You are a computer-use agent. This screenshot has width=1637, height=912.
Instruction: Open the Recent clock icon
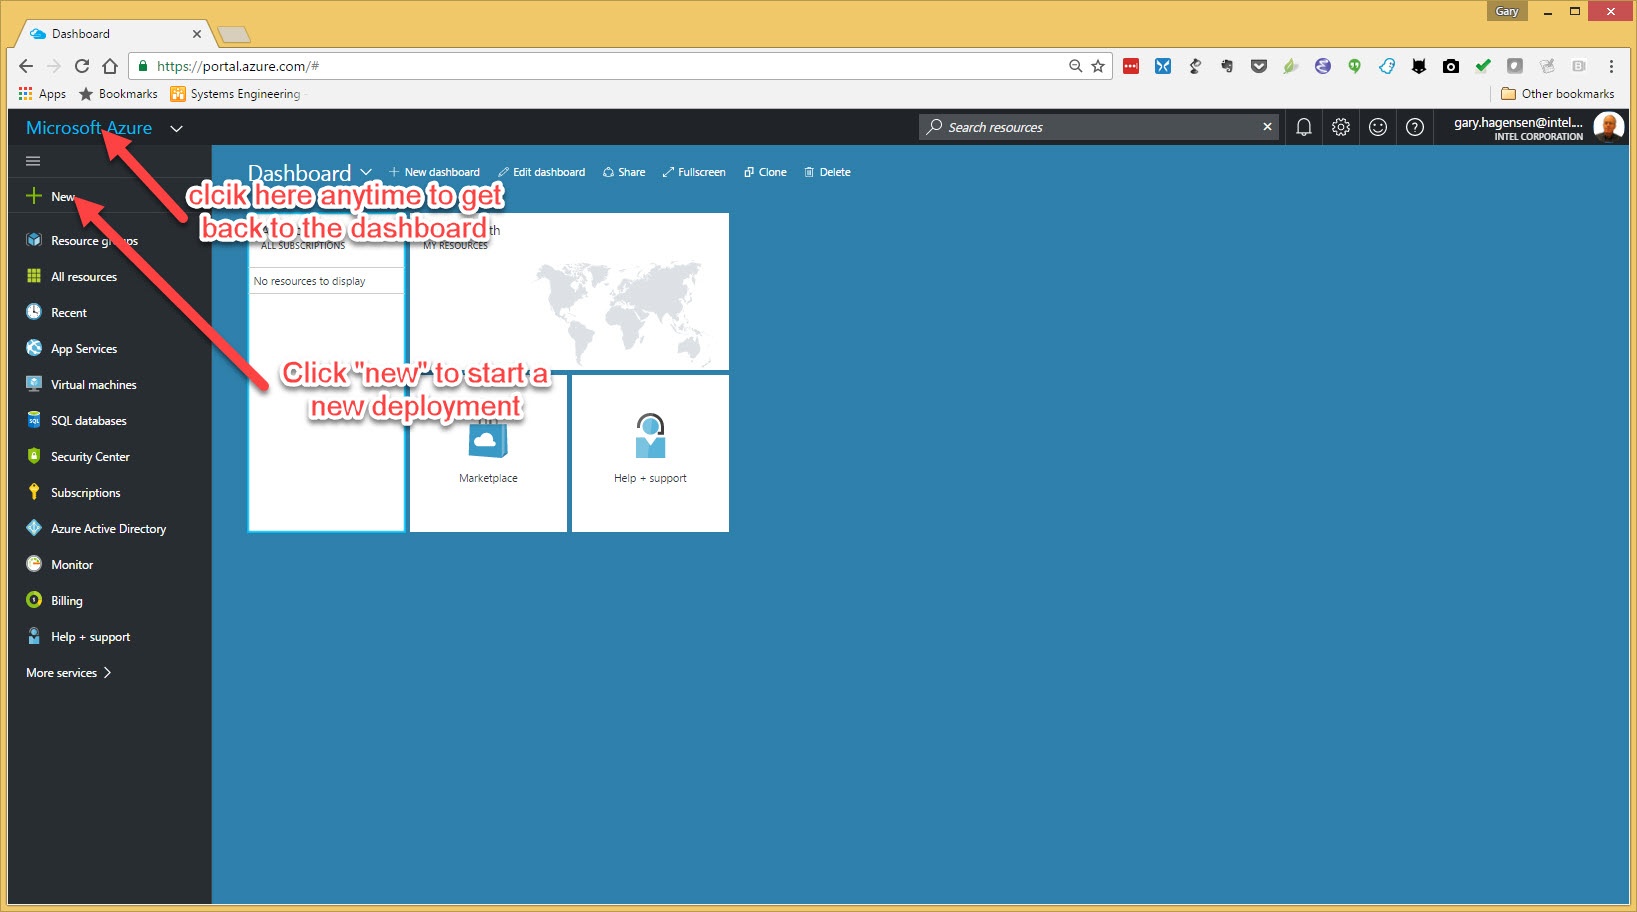tap(34, 312)
